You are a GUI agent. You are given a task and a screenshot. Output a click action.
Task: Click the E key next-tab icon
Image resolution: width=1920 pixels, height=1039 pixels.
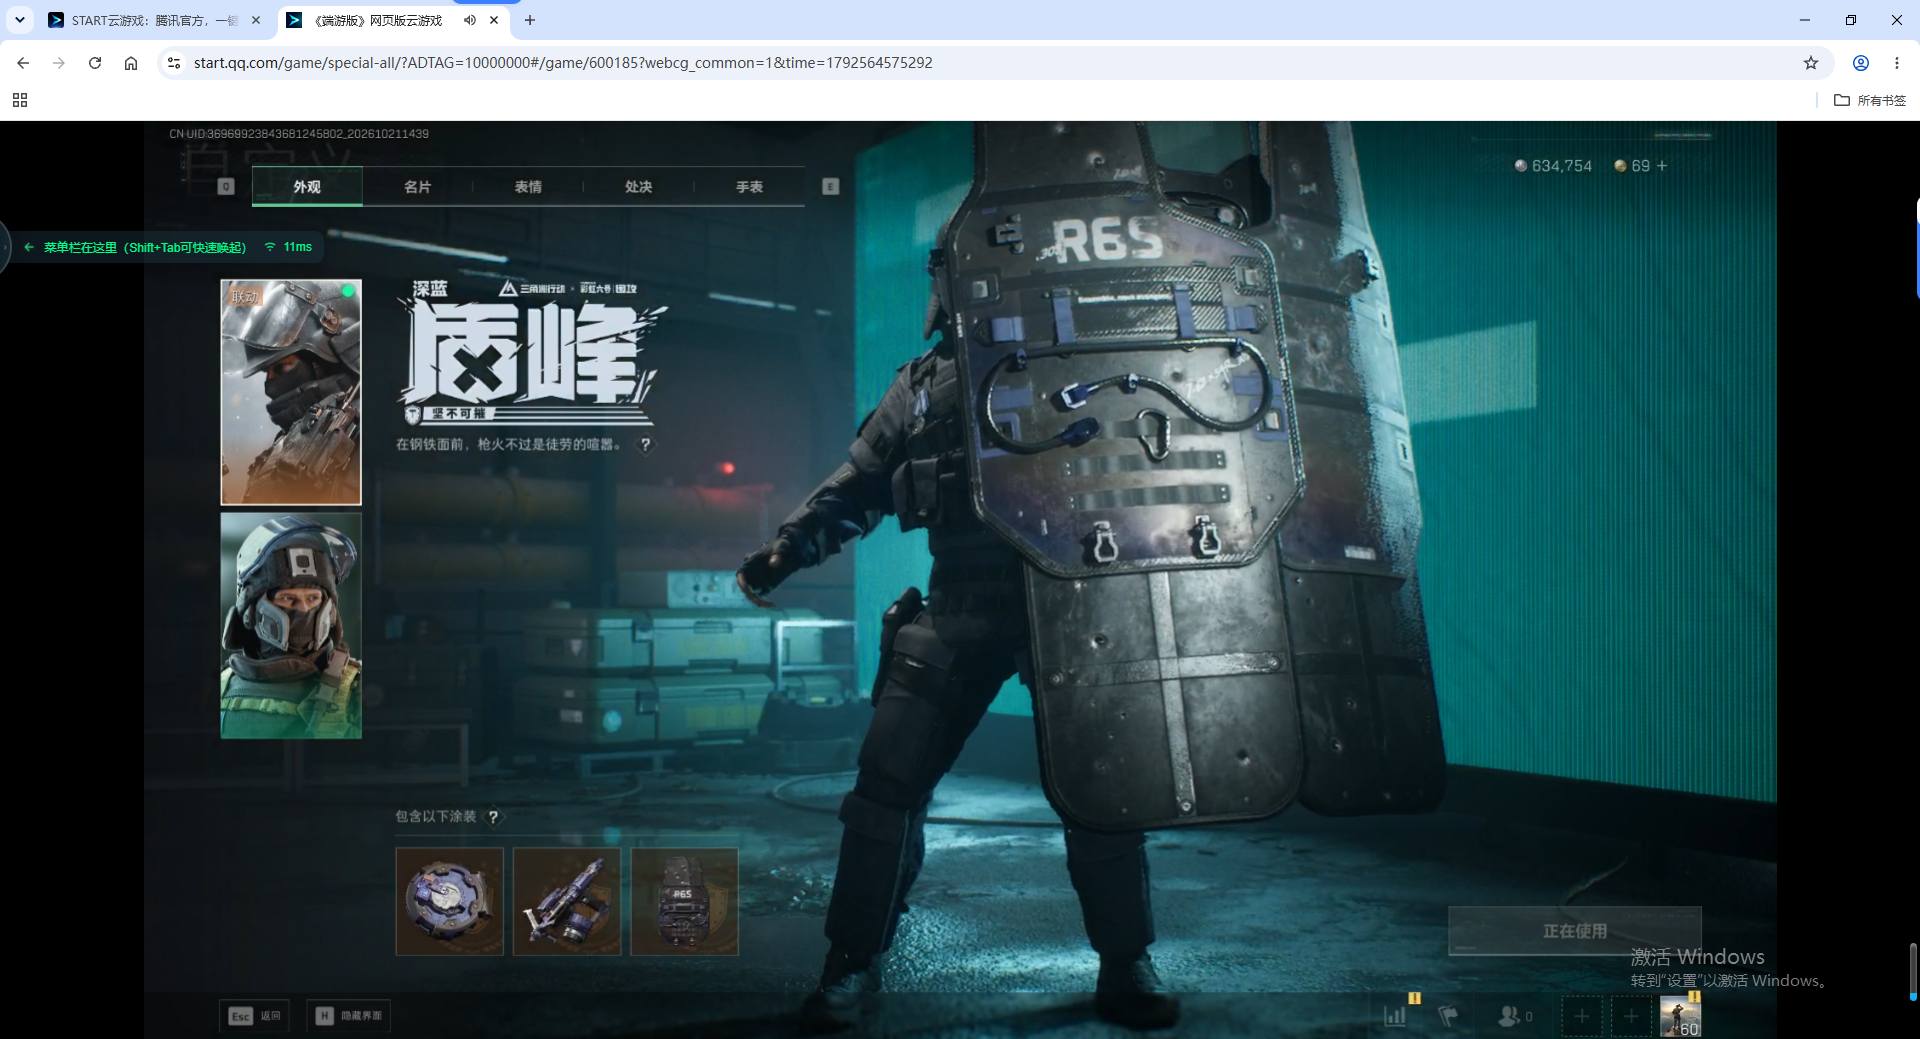pos(830,187)
